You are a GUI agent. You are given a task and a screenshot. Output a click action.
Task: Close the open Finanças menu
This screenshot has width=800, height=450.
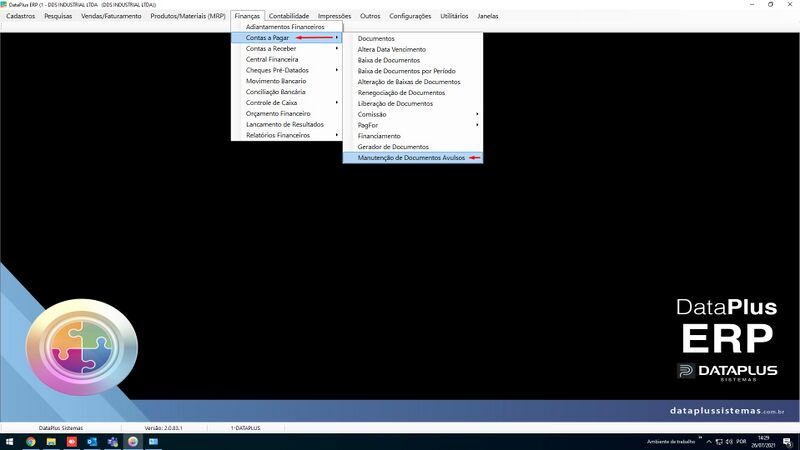point(247,16)
